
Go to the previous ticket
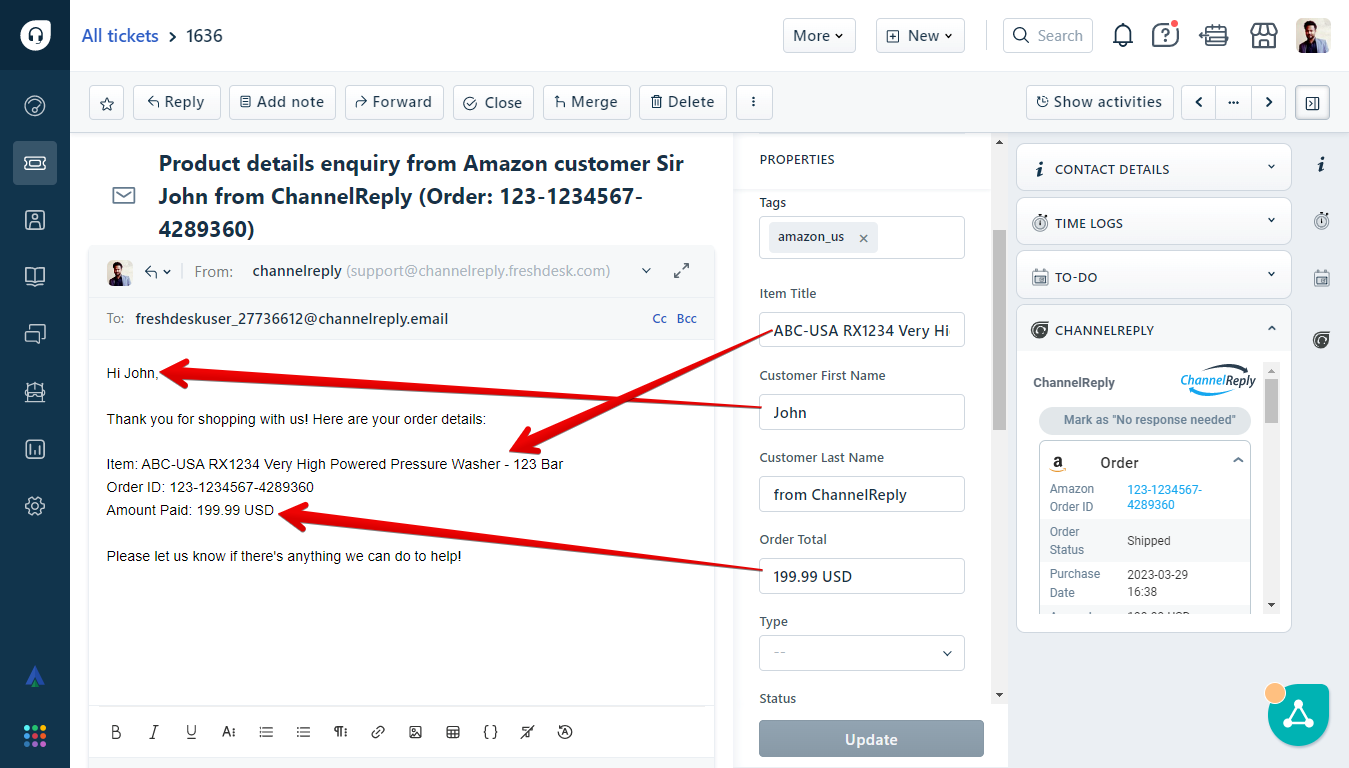1199,102
